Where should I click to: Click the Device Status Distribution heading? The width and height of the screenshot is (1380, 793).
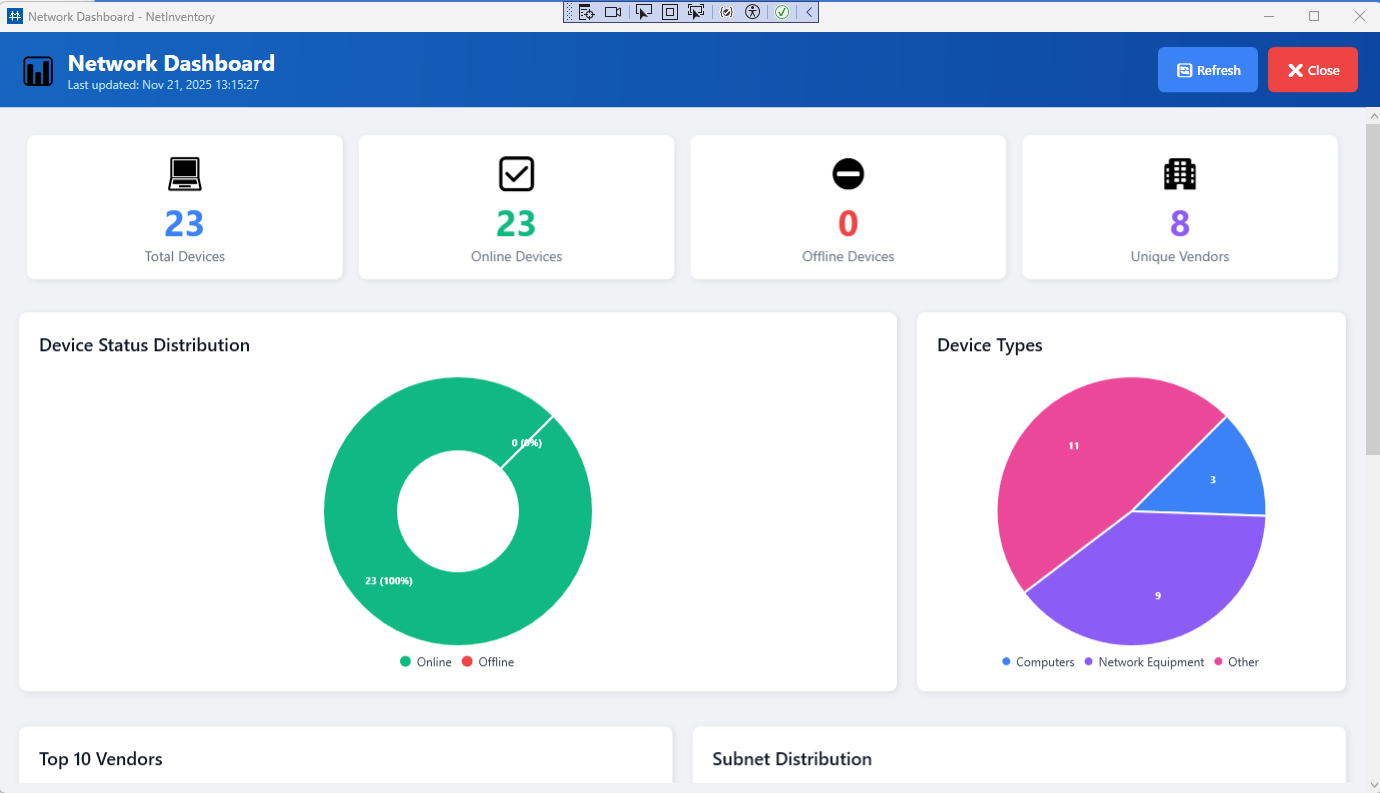[x=144, y=345]
